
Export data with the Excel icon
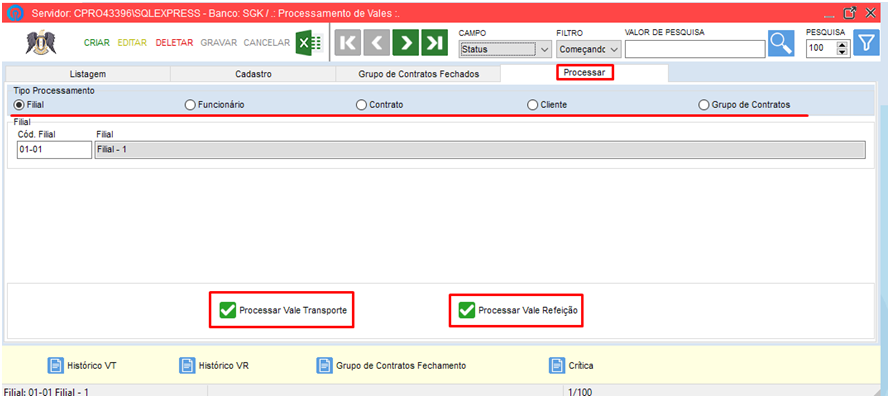309,43
